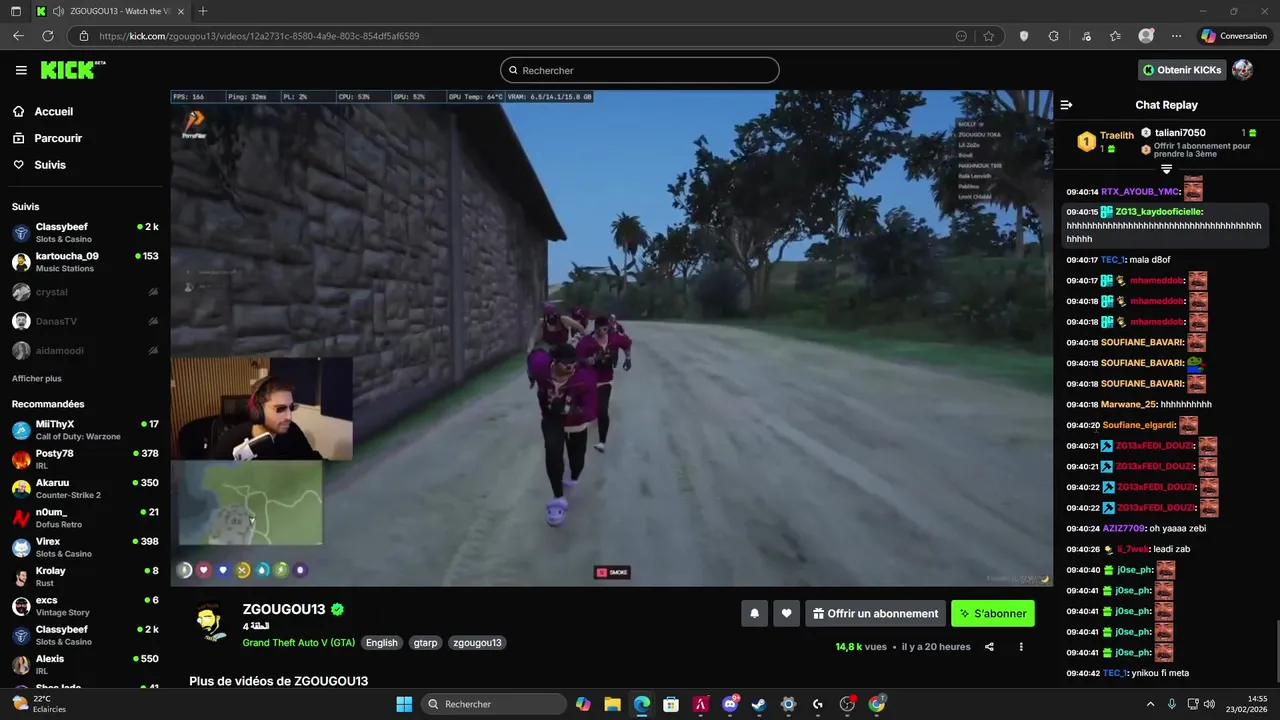Viewport: 1280px width, 720px height.
Task: Select the gtarp tag
Action: pos(425,643)
